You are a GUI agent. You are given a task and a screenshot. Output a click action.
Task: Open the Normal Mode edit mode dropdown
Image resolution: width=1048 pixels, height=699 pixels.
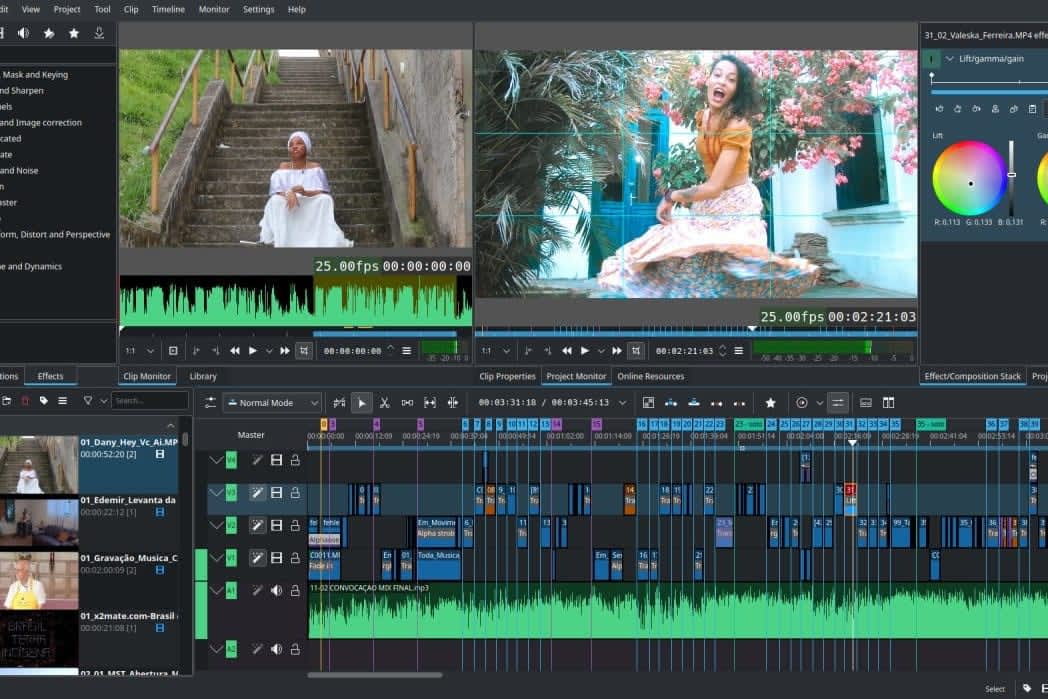(272, 403)
